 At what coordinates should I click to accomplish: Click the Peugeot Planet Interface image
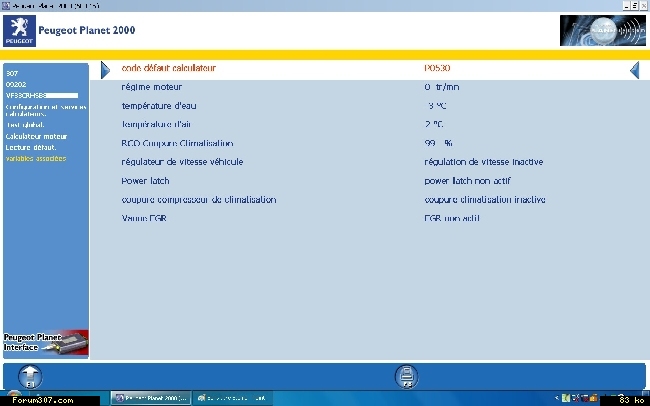point(46,343)
